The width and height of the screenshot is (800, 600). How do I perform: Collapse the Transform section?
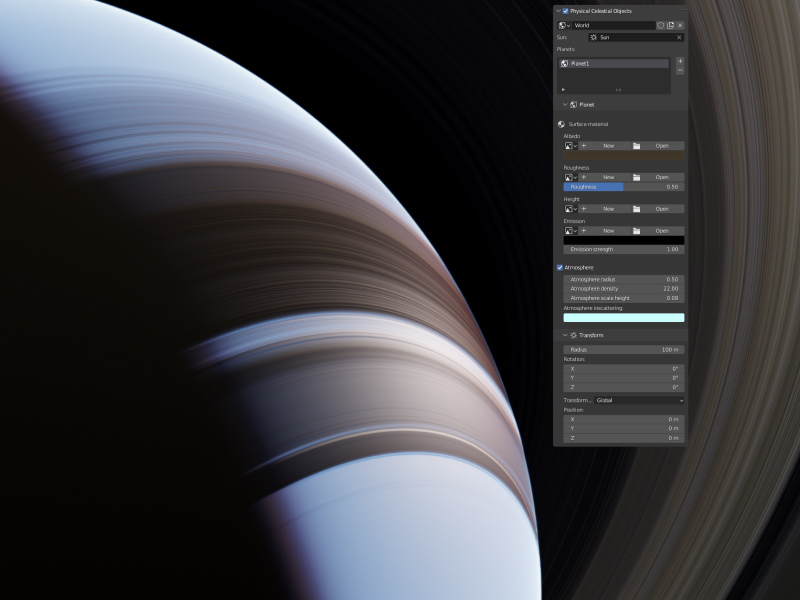(x=565, y=335)
